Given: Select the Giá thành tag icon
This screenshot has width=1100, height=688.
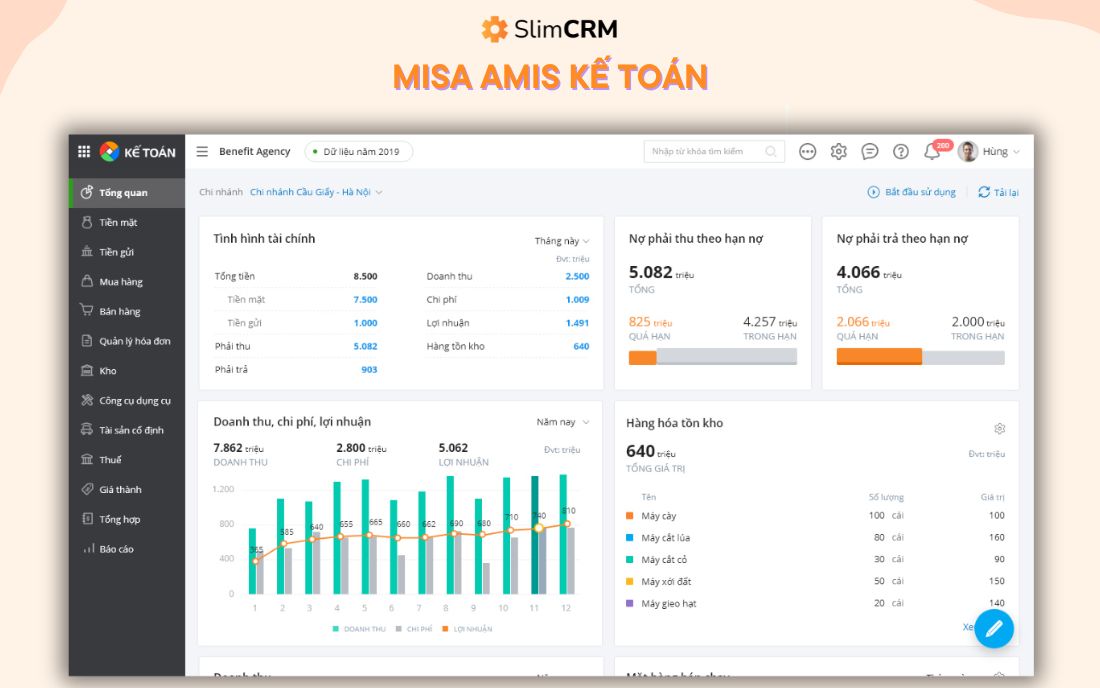Looking at the screenshot, I should [87, 489].
